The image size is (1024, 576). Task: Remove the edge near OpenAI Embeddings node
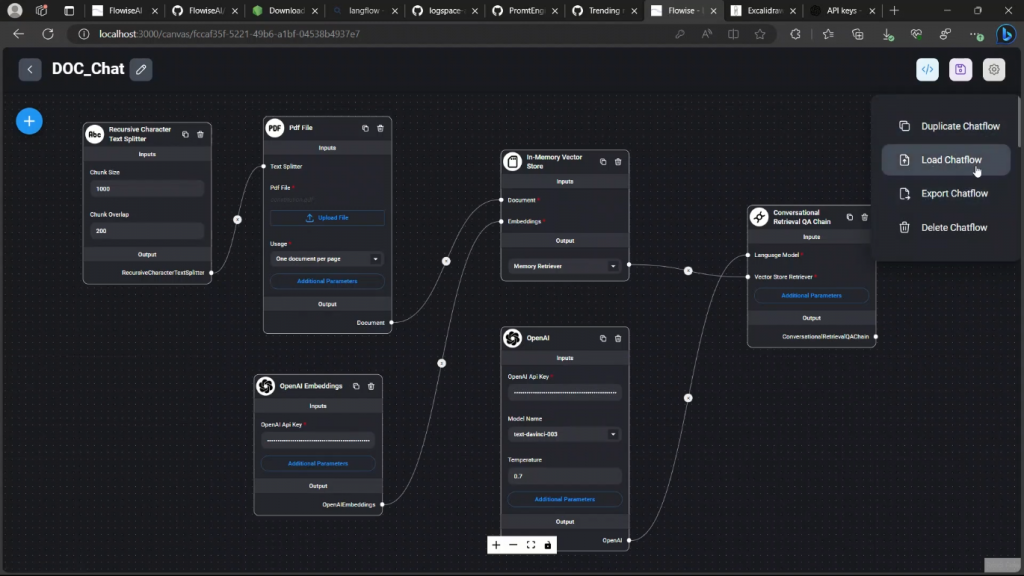tap(441, 363)
